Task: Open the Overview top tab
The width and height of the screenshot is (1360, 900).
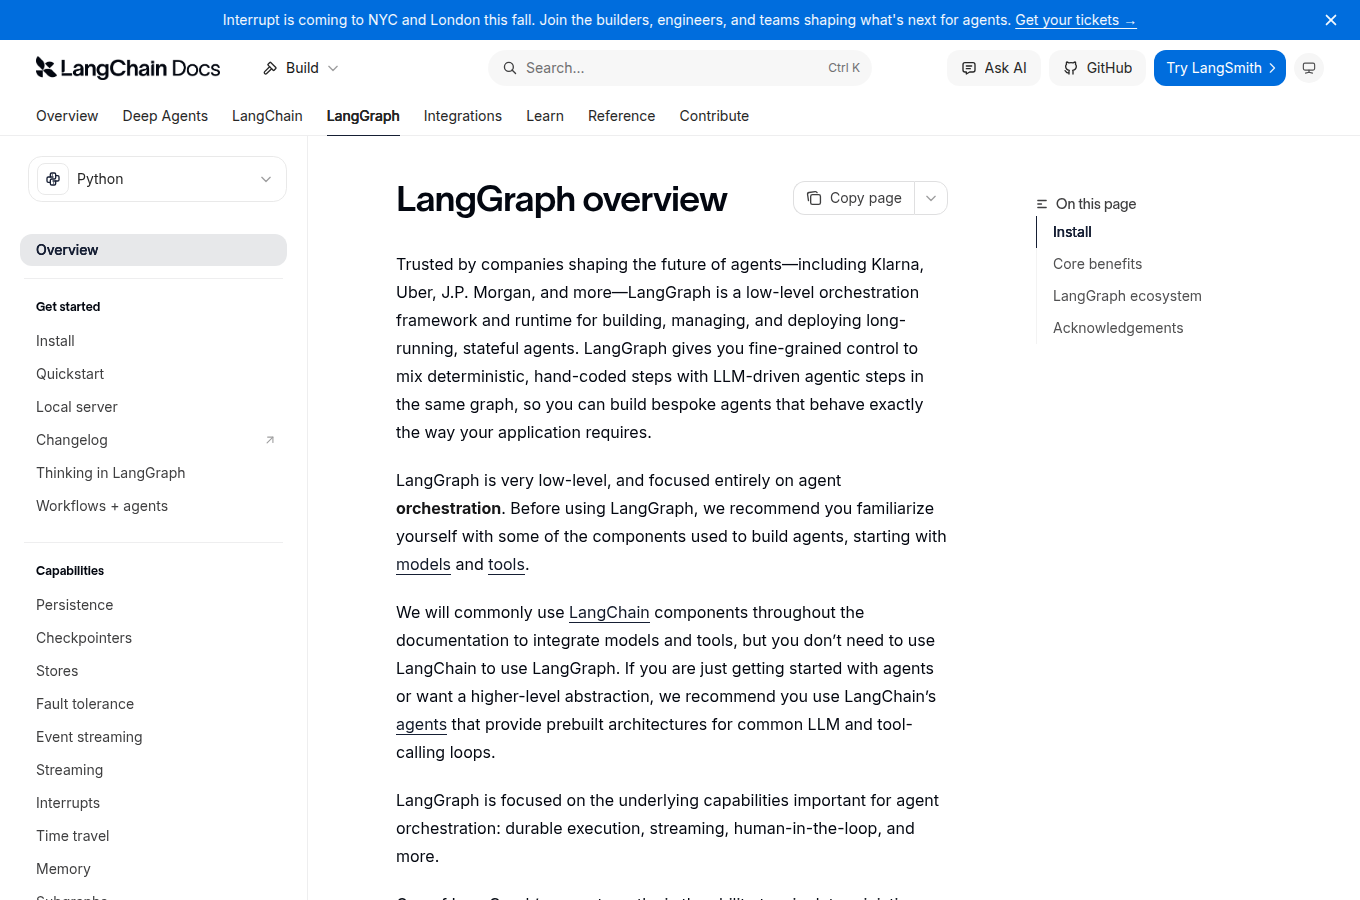Action: coord(67,116)
